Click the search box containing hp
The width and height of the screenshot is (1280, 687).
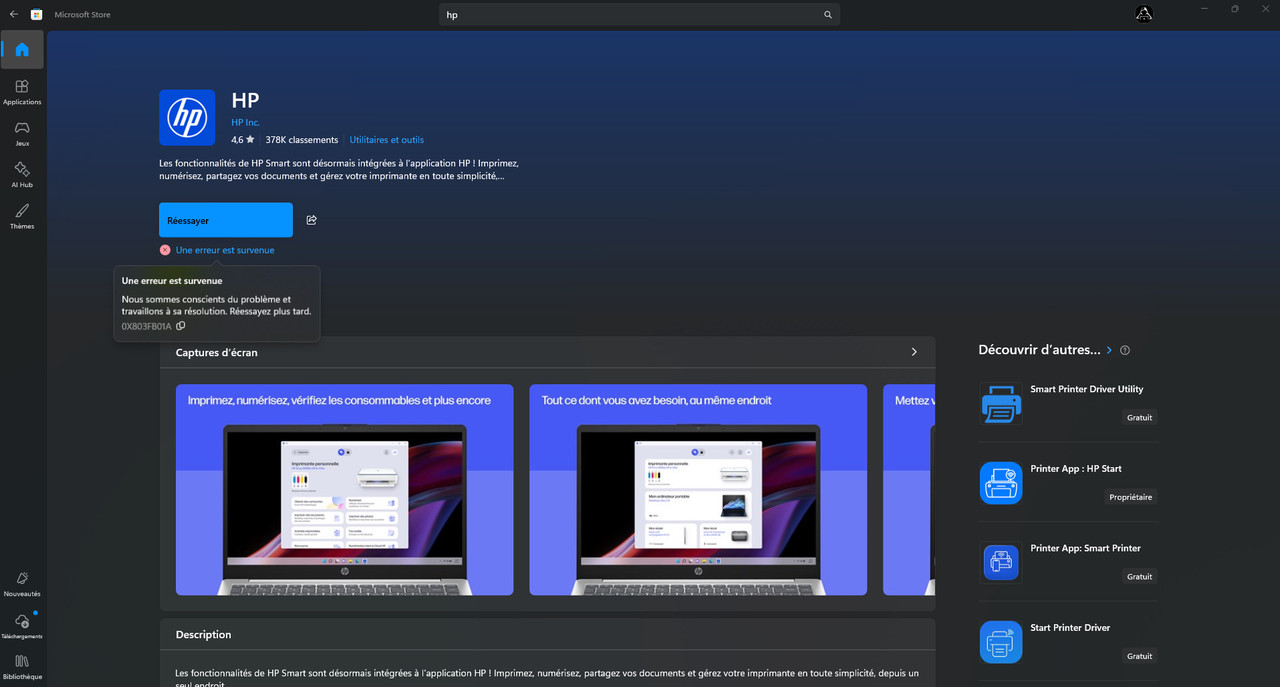click(x=640, y=15)
